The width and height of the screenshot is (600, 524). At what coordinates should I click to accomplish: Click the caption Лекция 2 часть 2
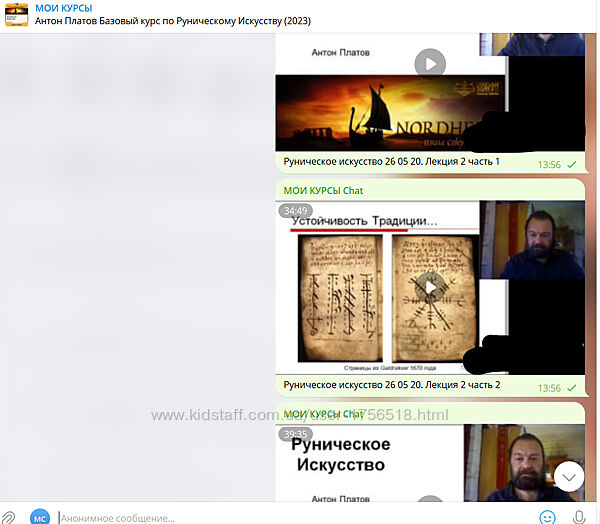coord(391,385)
